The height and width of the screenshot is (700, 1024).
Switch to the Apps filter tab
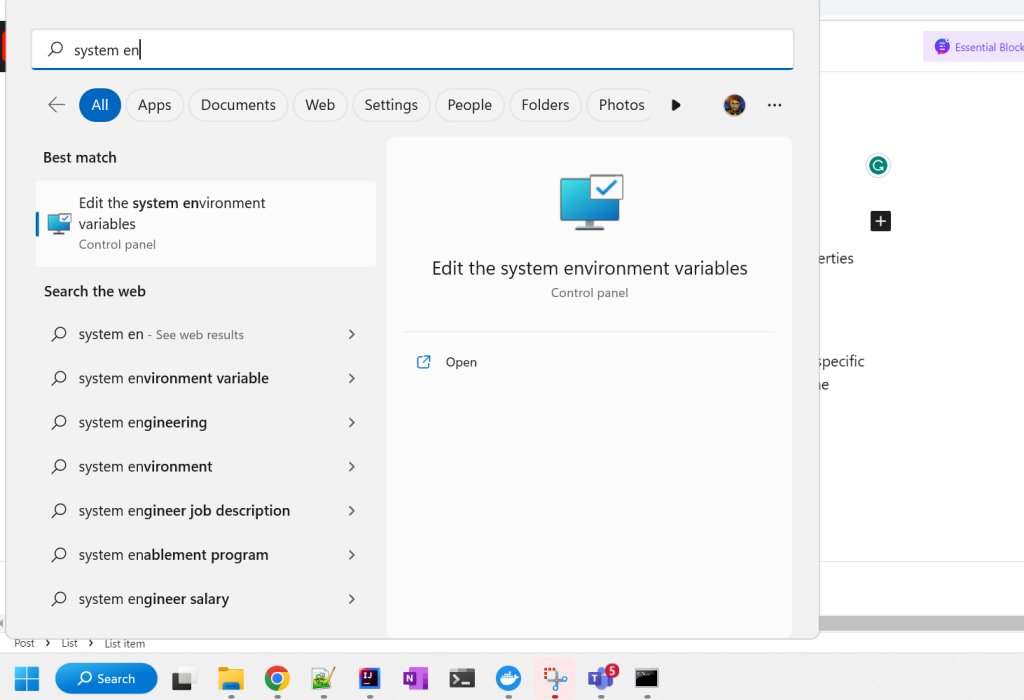click(x=154, y=105)
